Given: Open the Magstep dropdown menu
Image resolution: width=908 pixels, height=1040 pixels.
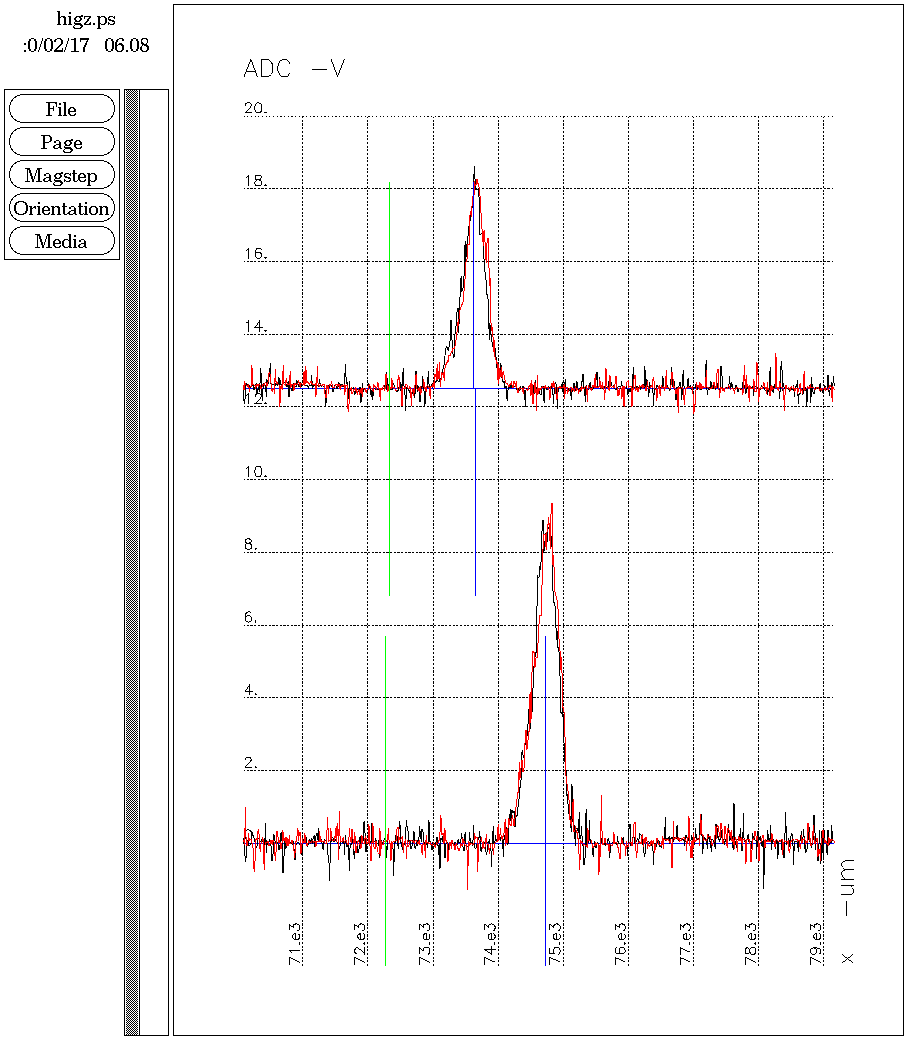Looking at the screenshot, I should pyautogui.click(x=61, y=176).
